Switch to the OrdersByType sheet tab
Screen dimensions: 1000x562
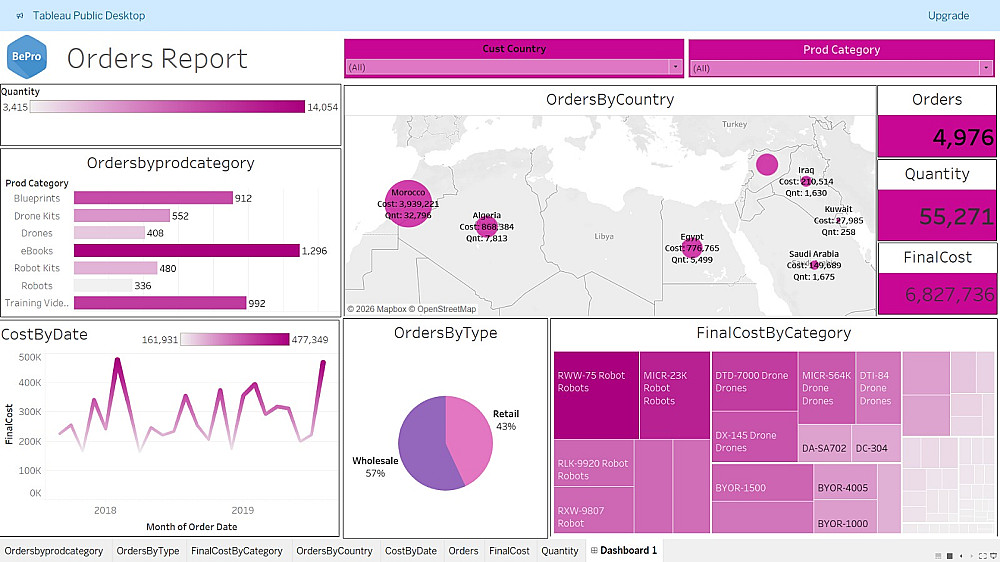[x=148, y=551]
